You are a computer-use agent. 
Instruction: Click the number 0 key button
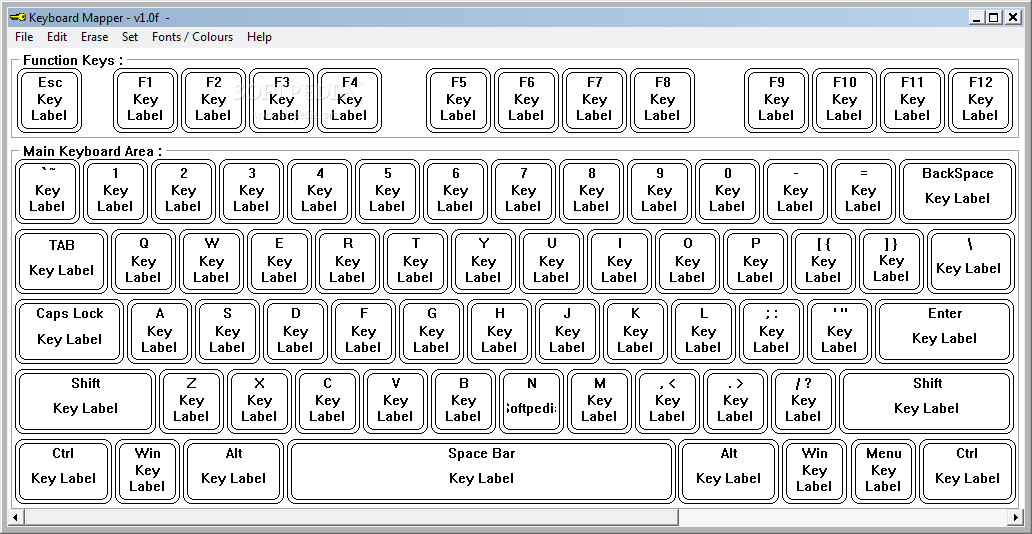point(727,191)
